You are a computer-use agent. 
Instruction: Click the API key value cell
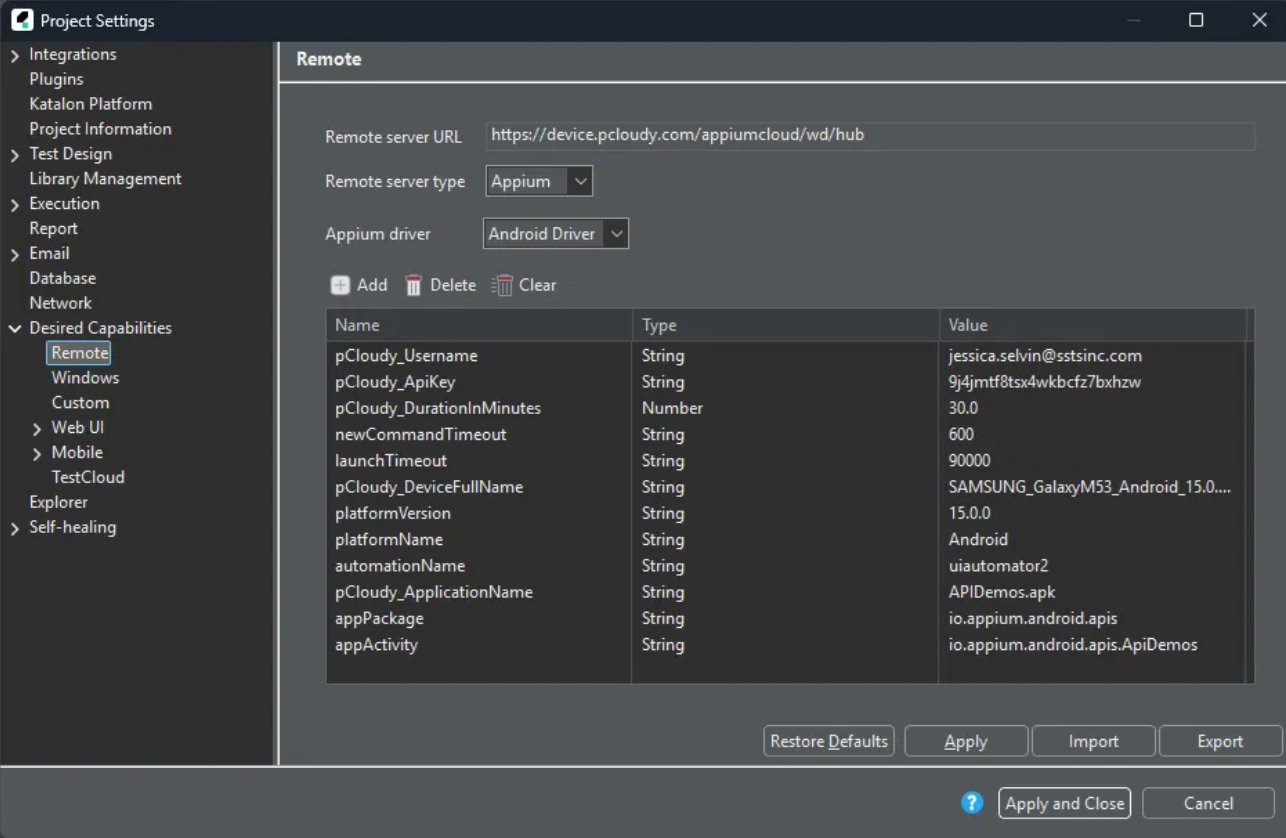pos(1045,382)
